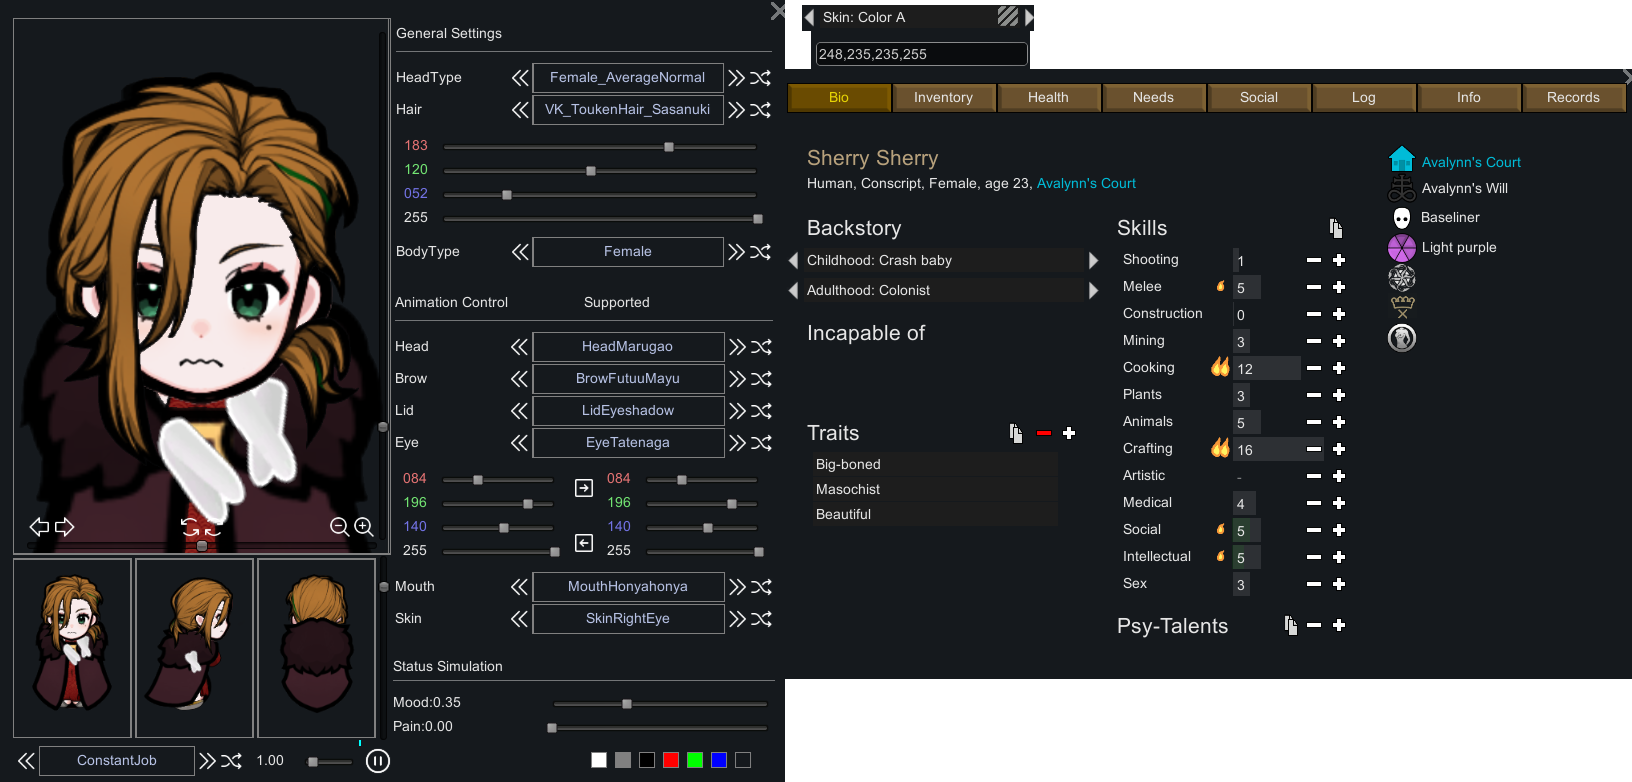Copy left eye color to right eye
Screen dimensions: 1632x782
584,488
